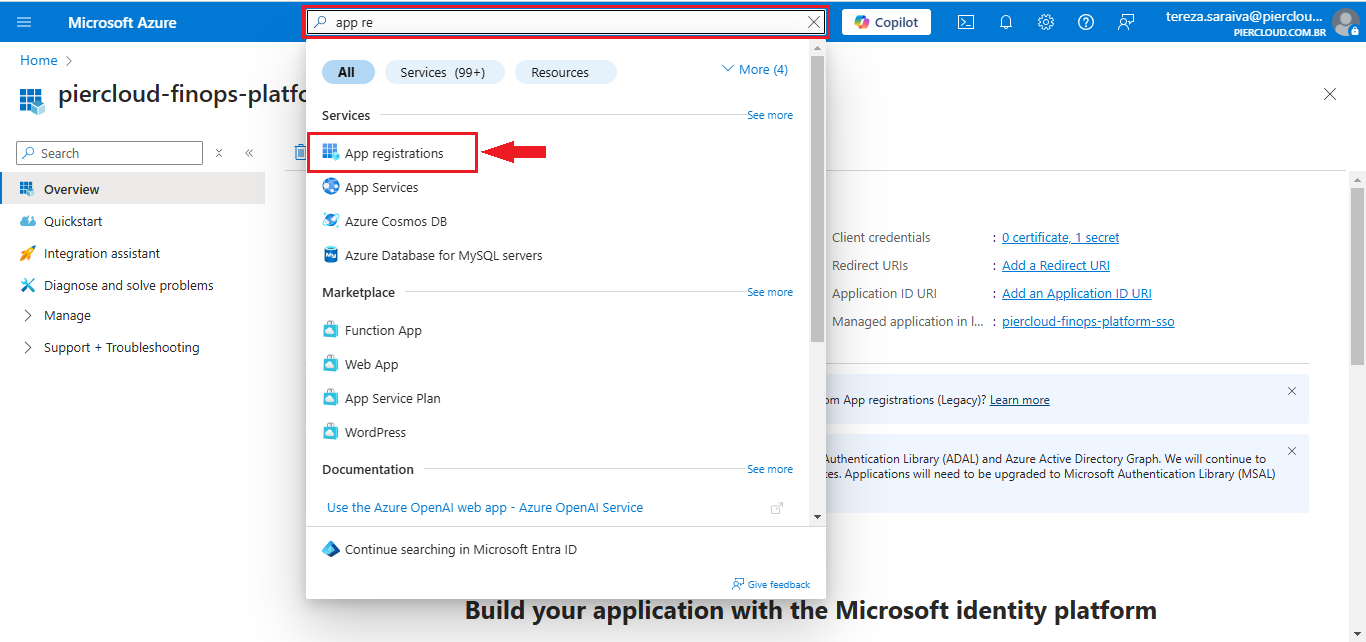Viewport: 1366px width, 642px height.
Task: Click Continue searching in Microsoft Entra ID
Action: pyautogui.click(x=460, y=549)
